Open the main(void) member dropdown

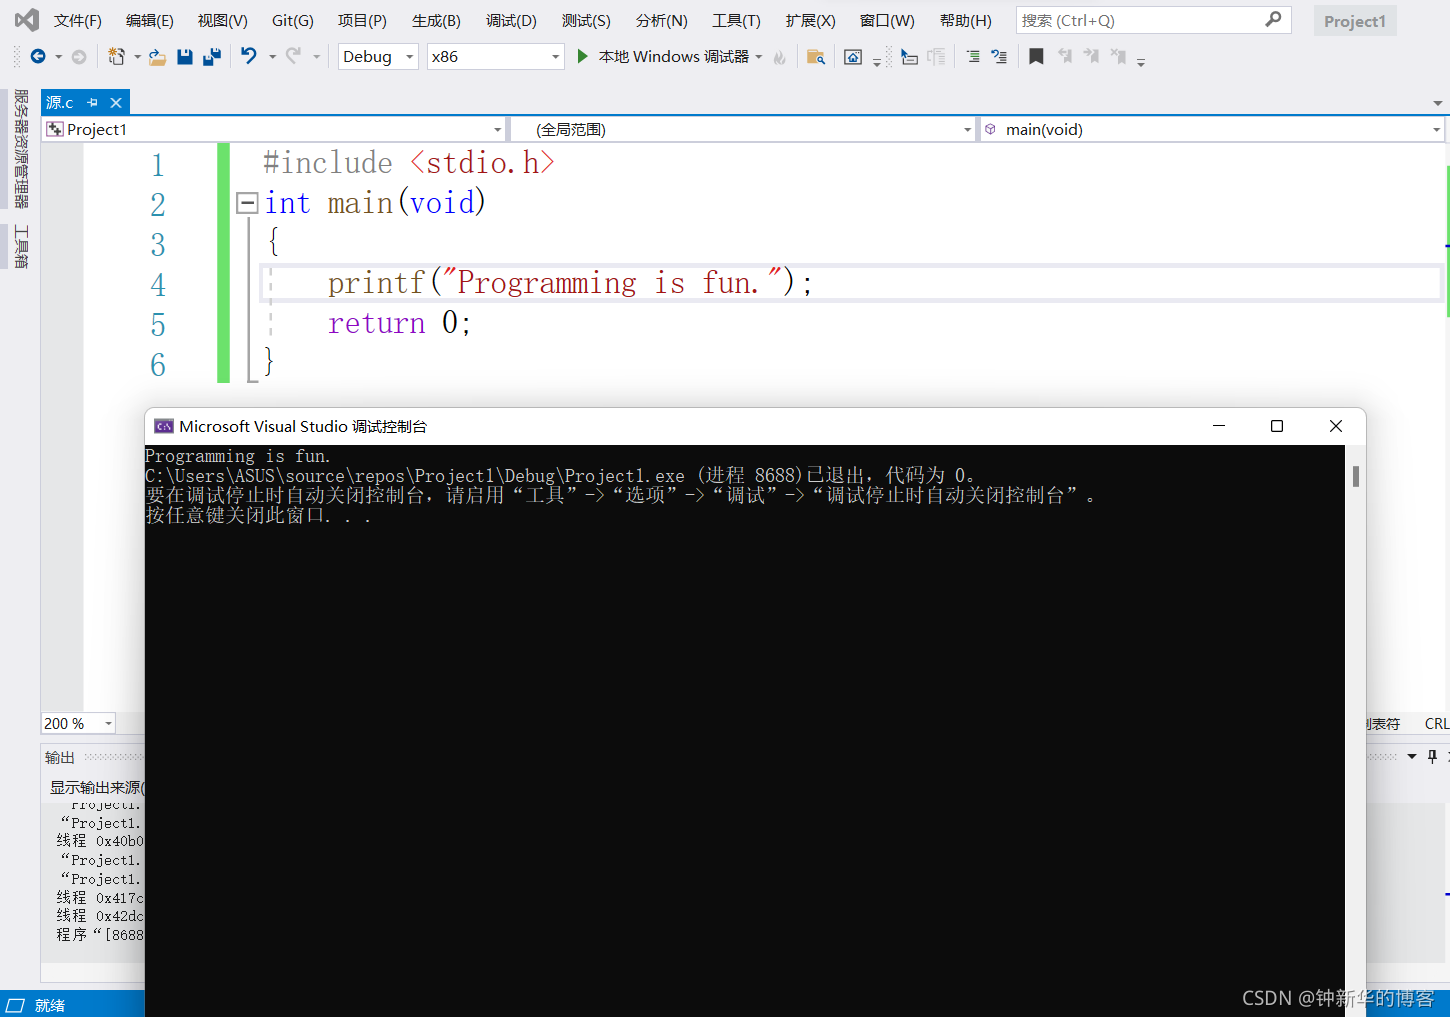[1212, 129]
